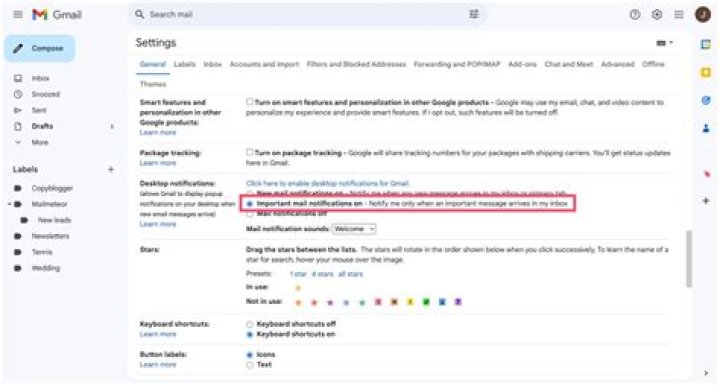Open Learn more under Keyboard shortcuts
The width and height of the screenshot is (720, 386).
158,334
